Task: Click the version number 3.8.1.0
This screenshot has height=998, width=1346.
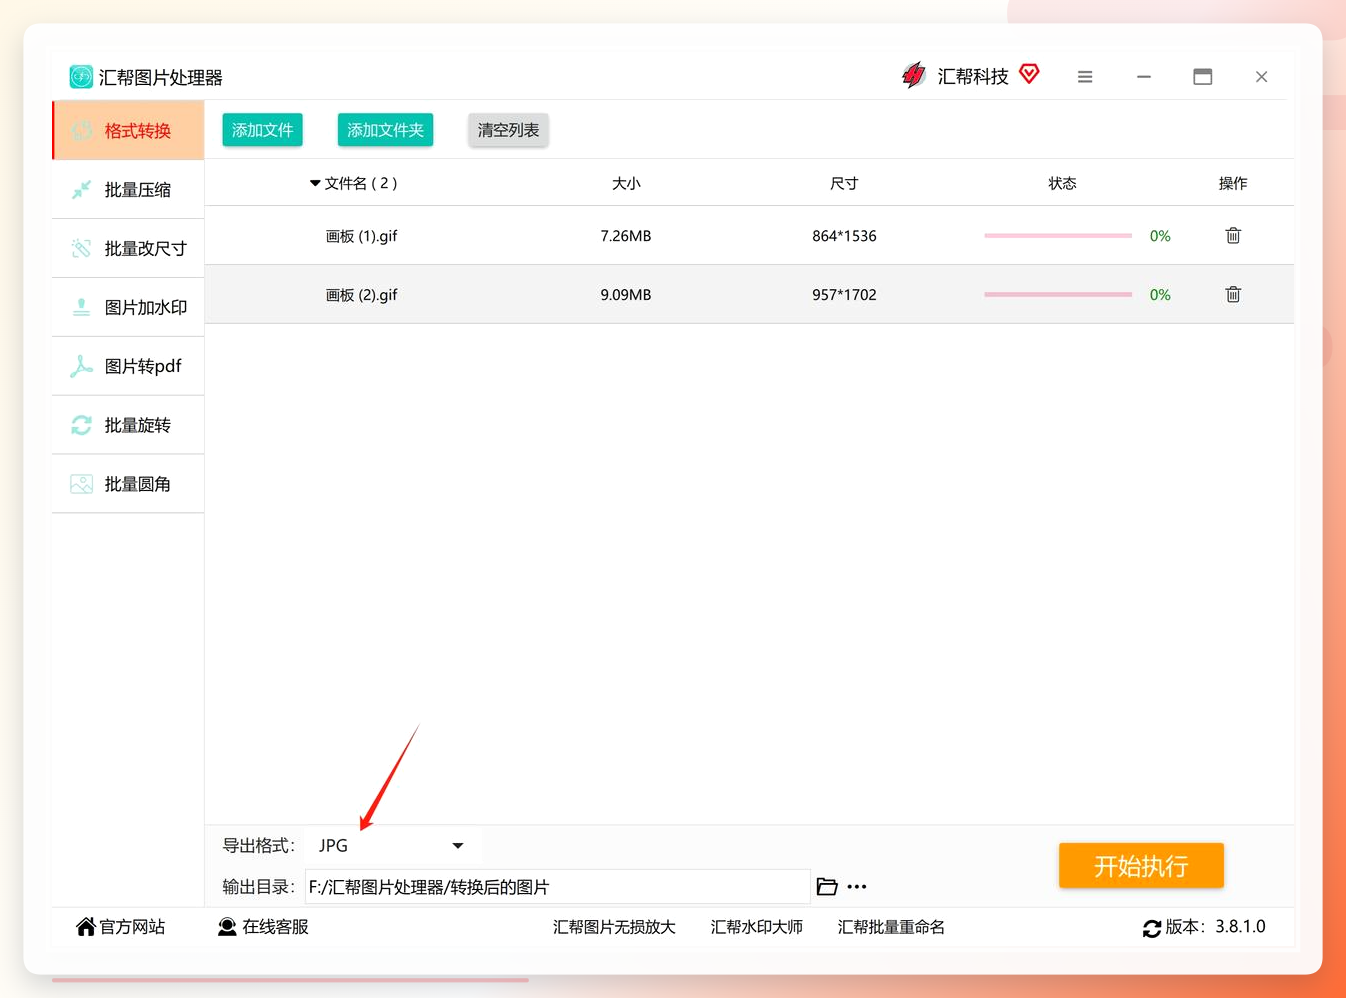Action: [1240, 927]
